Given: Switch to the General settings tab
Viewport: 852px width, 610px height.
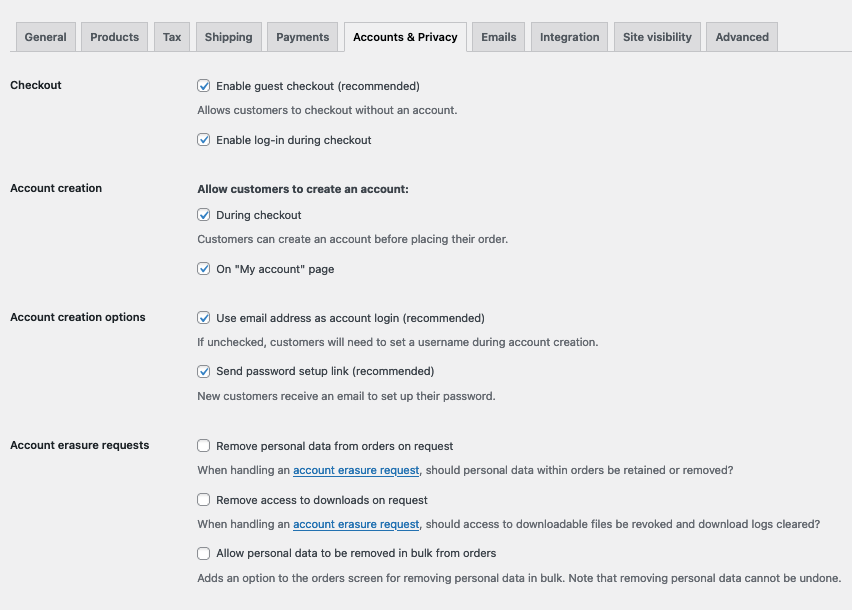Looking at the screenshot, I should 45,36.
